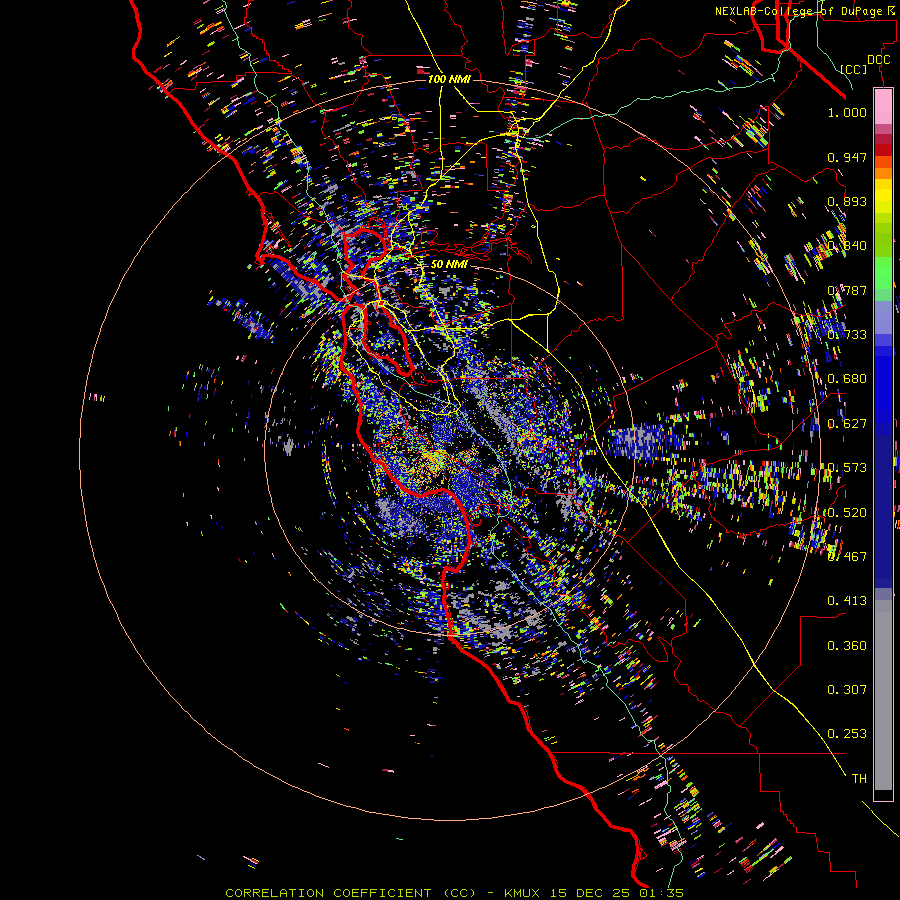Click the 50 NMI range ring label
This screenshot has width=900, height=900.
click(x=449, y=264)
